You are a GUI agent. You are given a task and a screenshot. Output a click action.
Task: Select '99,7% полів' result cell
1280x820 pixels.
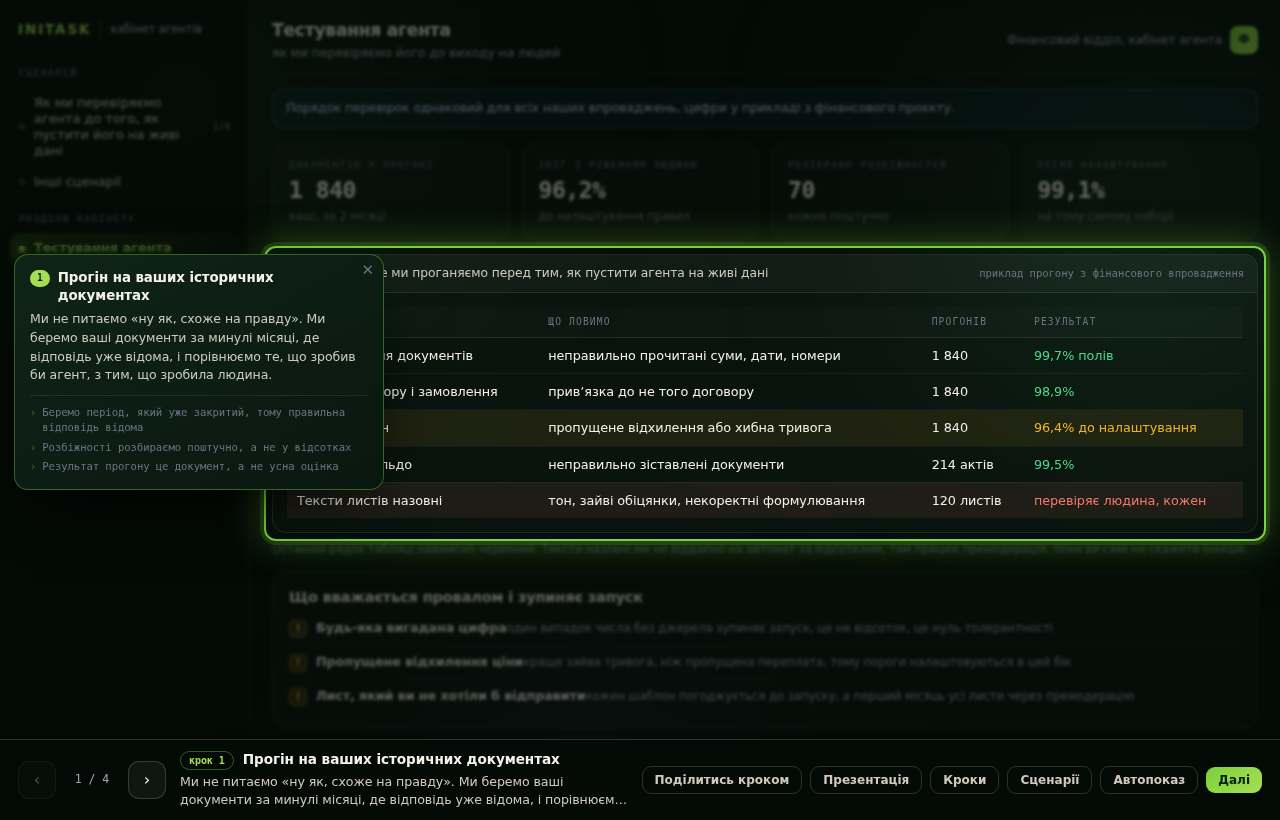(1073, 356)
